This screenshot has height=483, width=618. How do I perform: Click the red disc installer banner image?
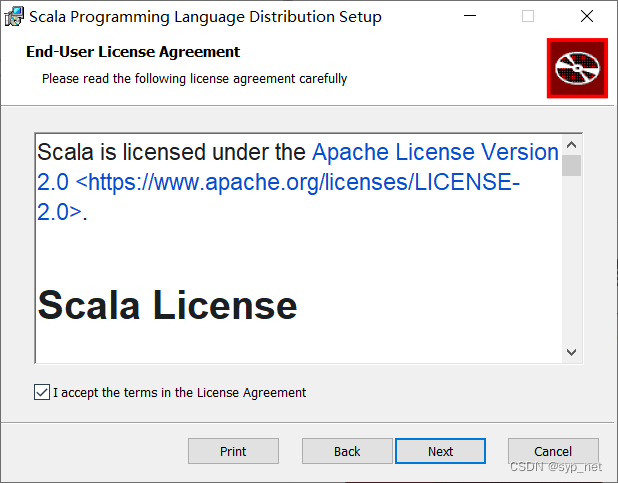pos(577,68)
